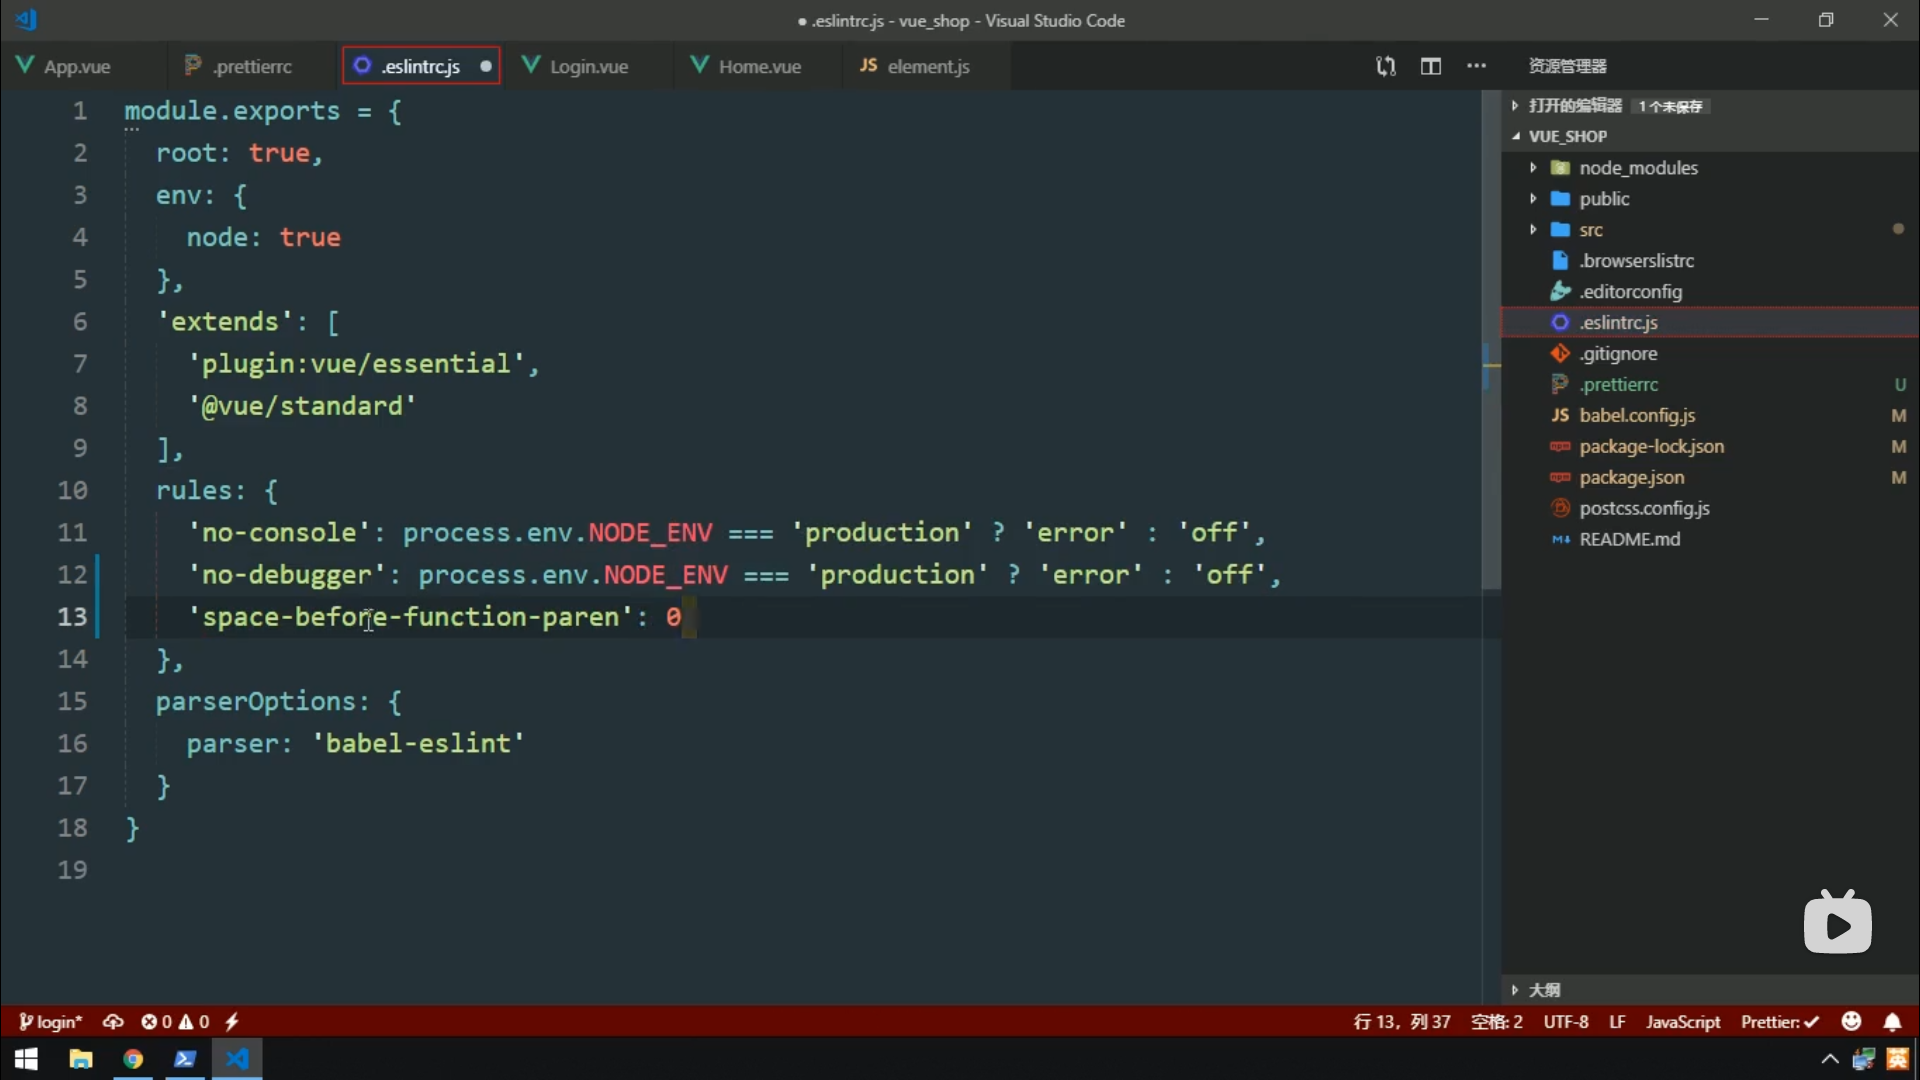The image size is (1920, 1080).
Task: Open the source control compare changes icon
Action: click(x=1385, y=66)
